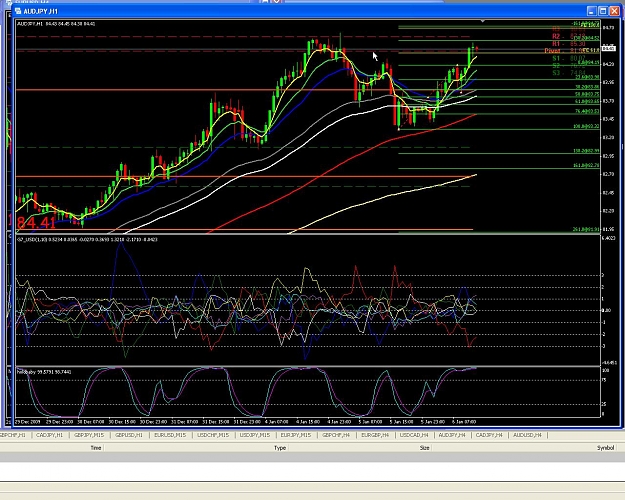Click the highlighted current price label 84.41
Image resolution: width=625 pixels, height=500 pixels.
608,48
